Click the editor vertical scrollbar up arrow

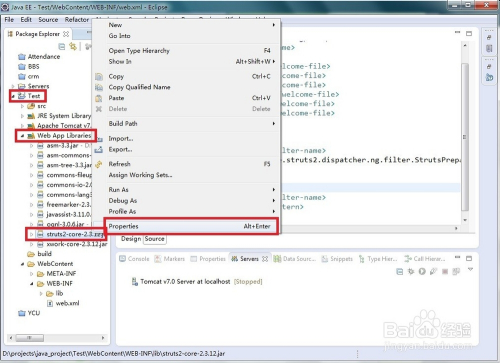pos(465,45)
